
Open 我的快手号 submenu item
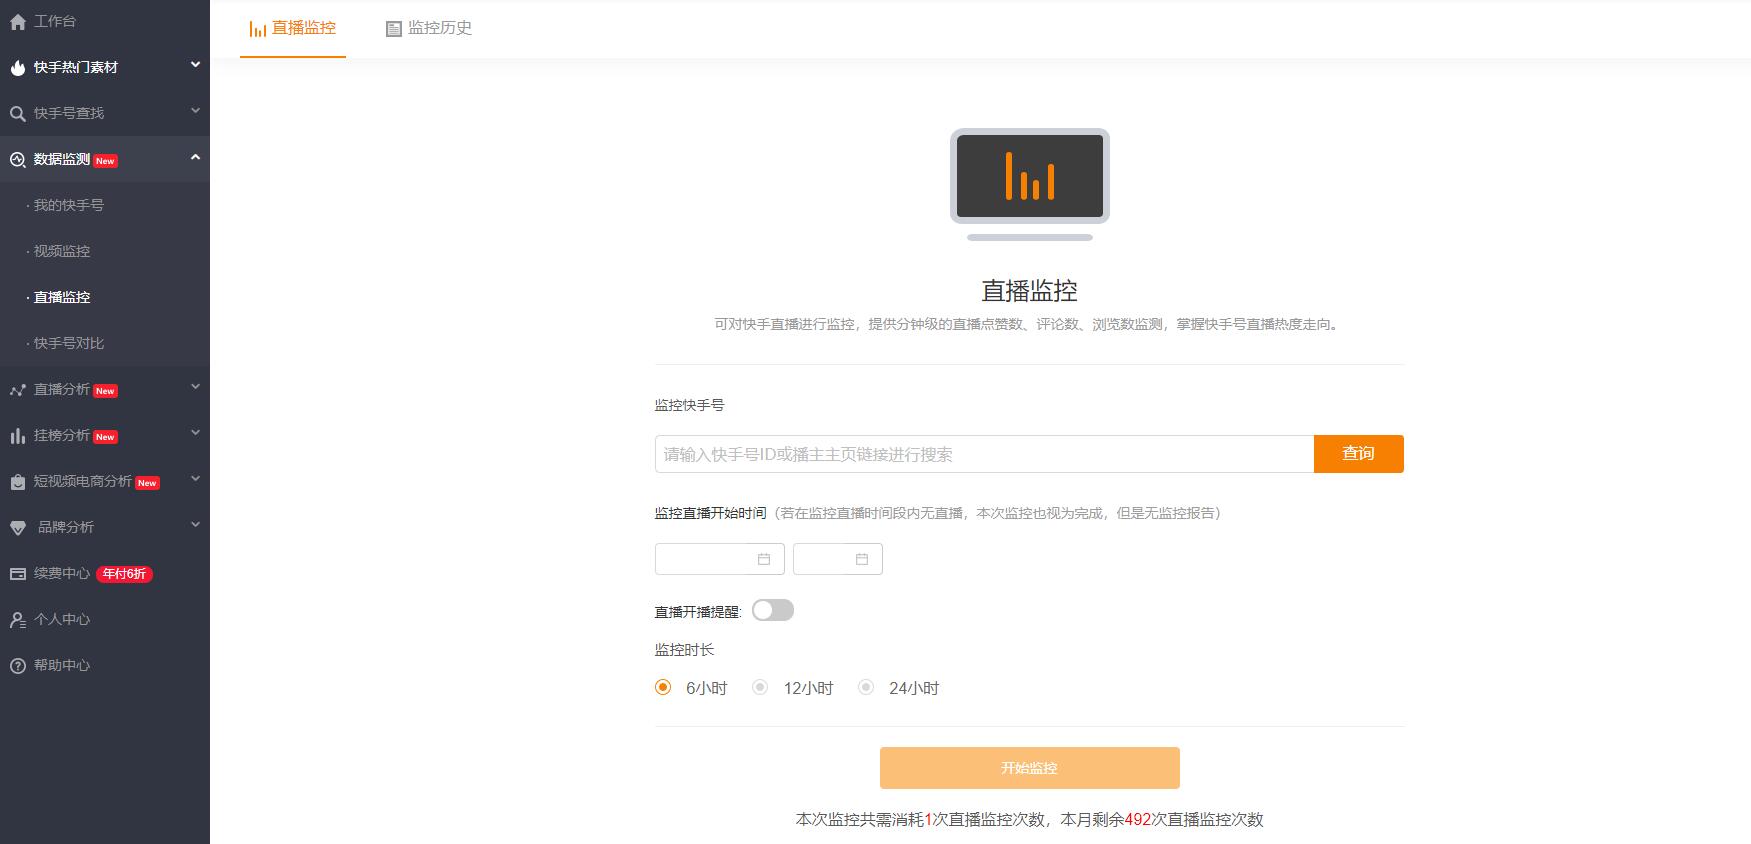(x=69, y=206)
